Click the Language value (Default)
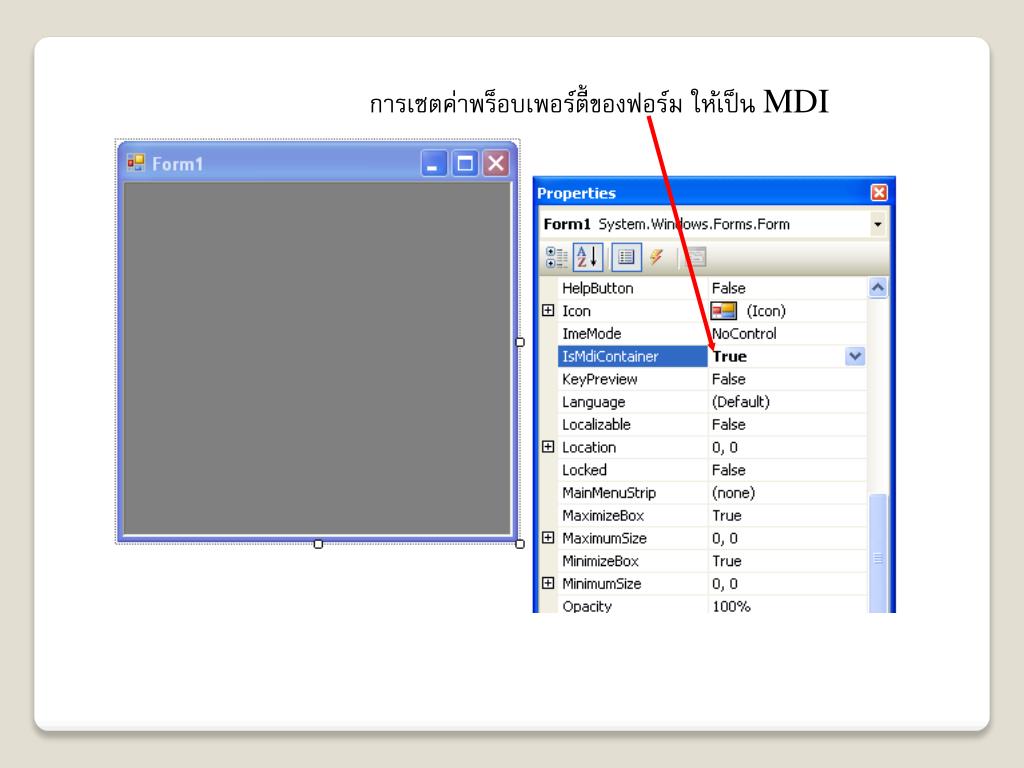Image resolution: width=1024 pixels, height=768 pixels. (741, 402)
